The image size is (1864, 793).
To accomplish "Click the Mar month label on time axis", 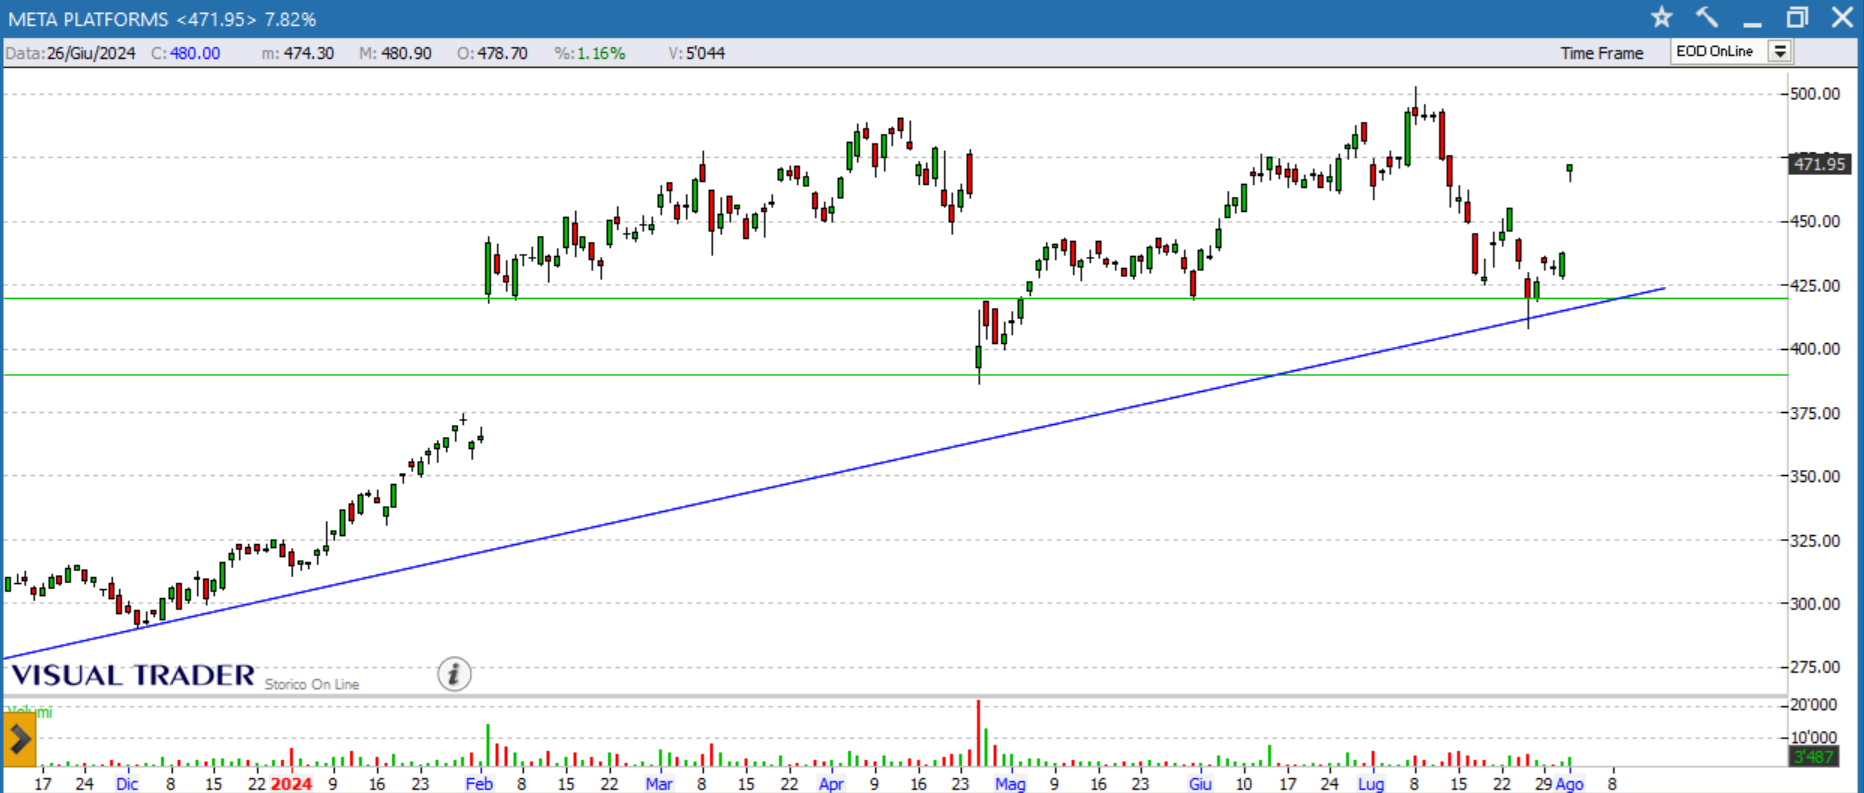I will (659, 784).
